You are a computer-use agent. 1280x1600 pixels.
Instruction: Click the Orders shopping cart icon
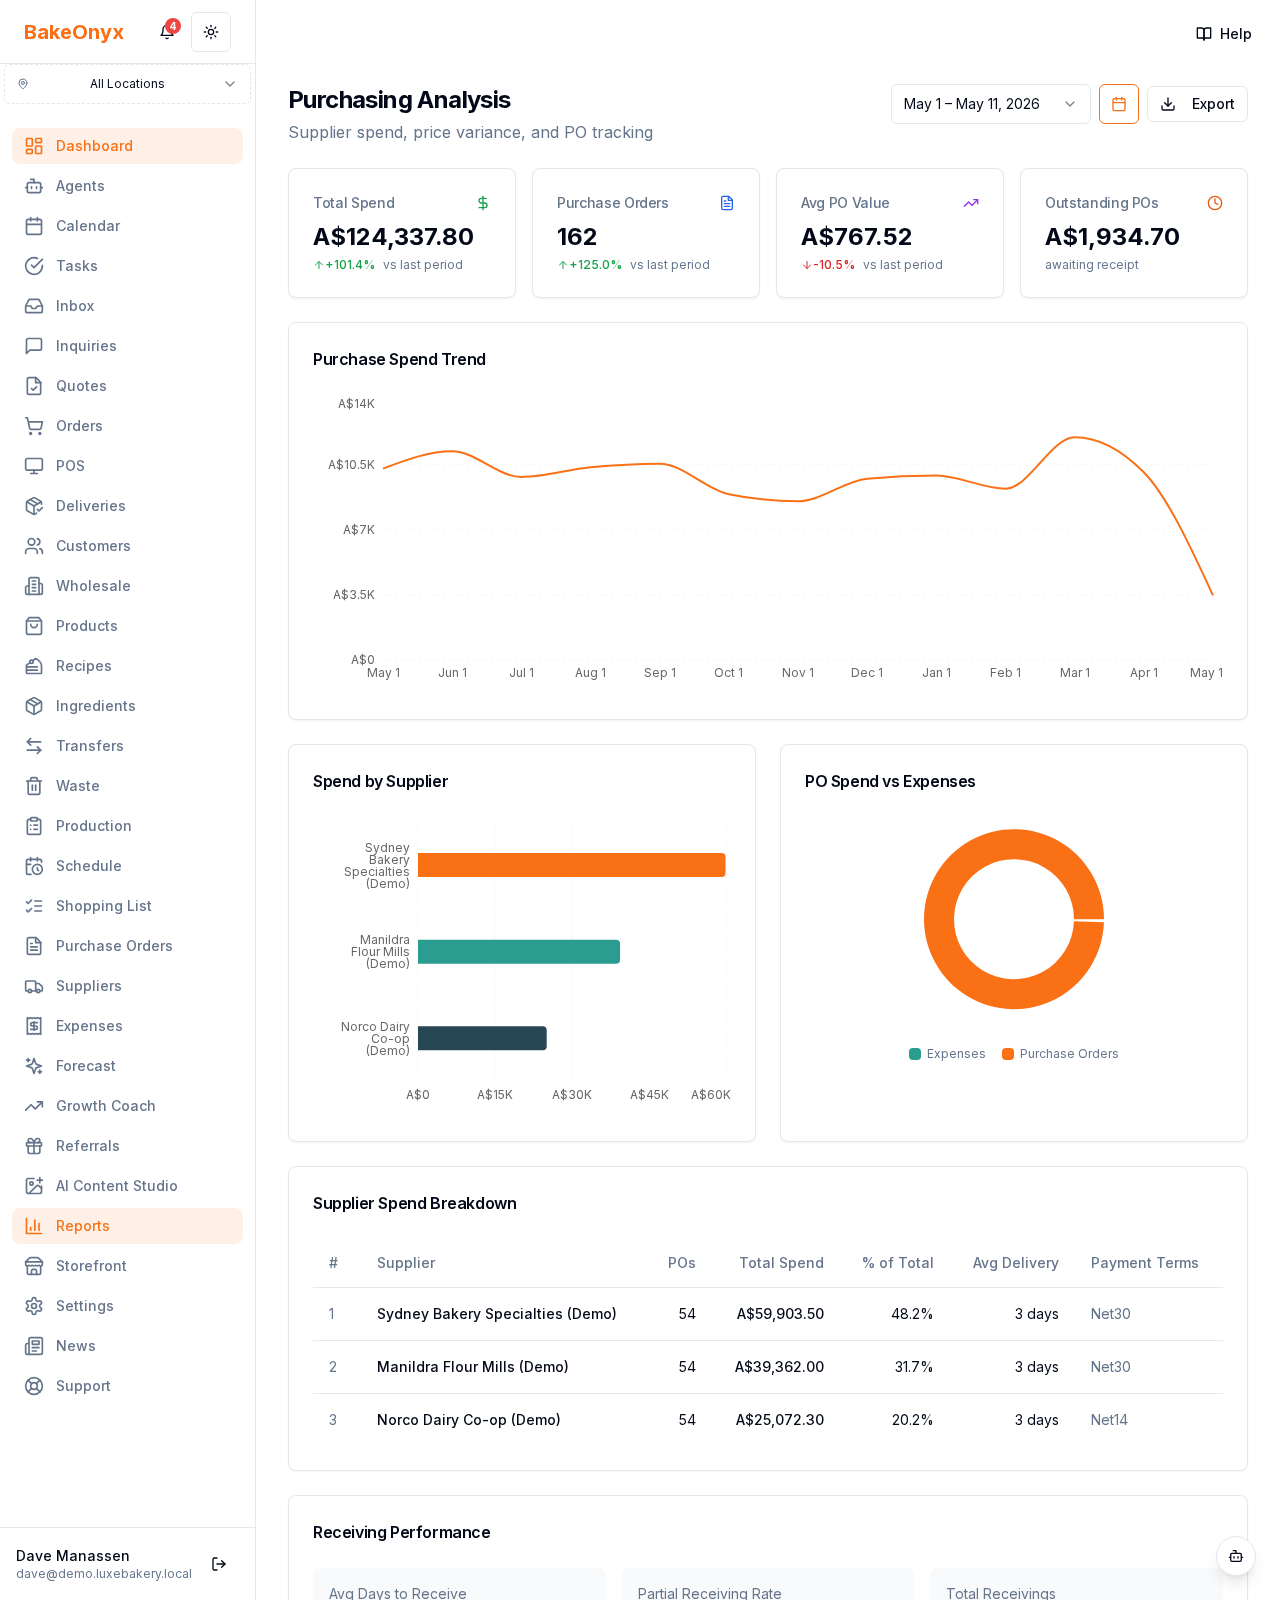point(34,426)
